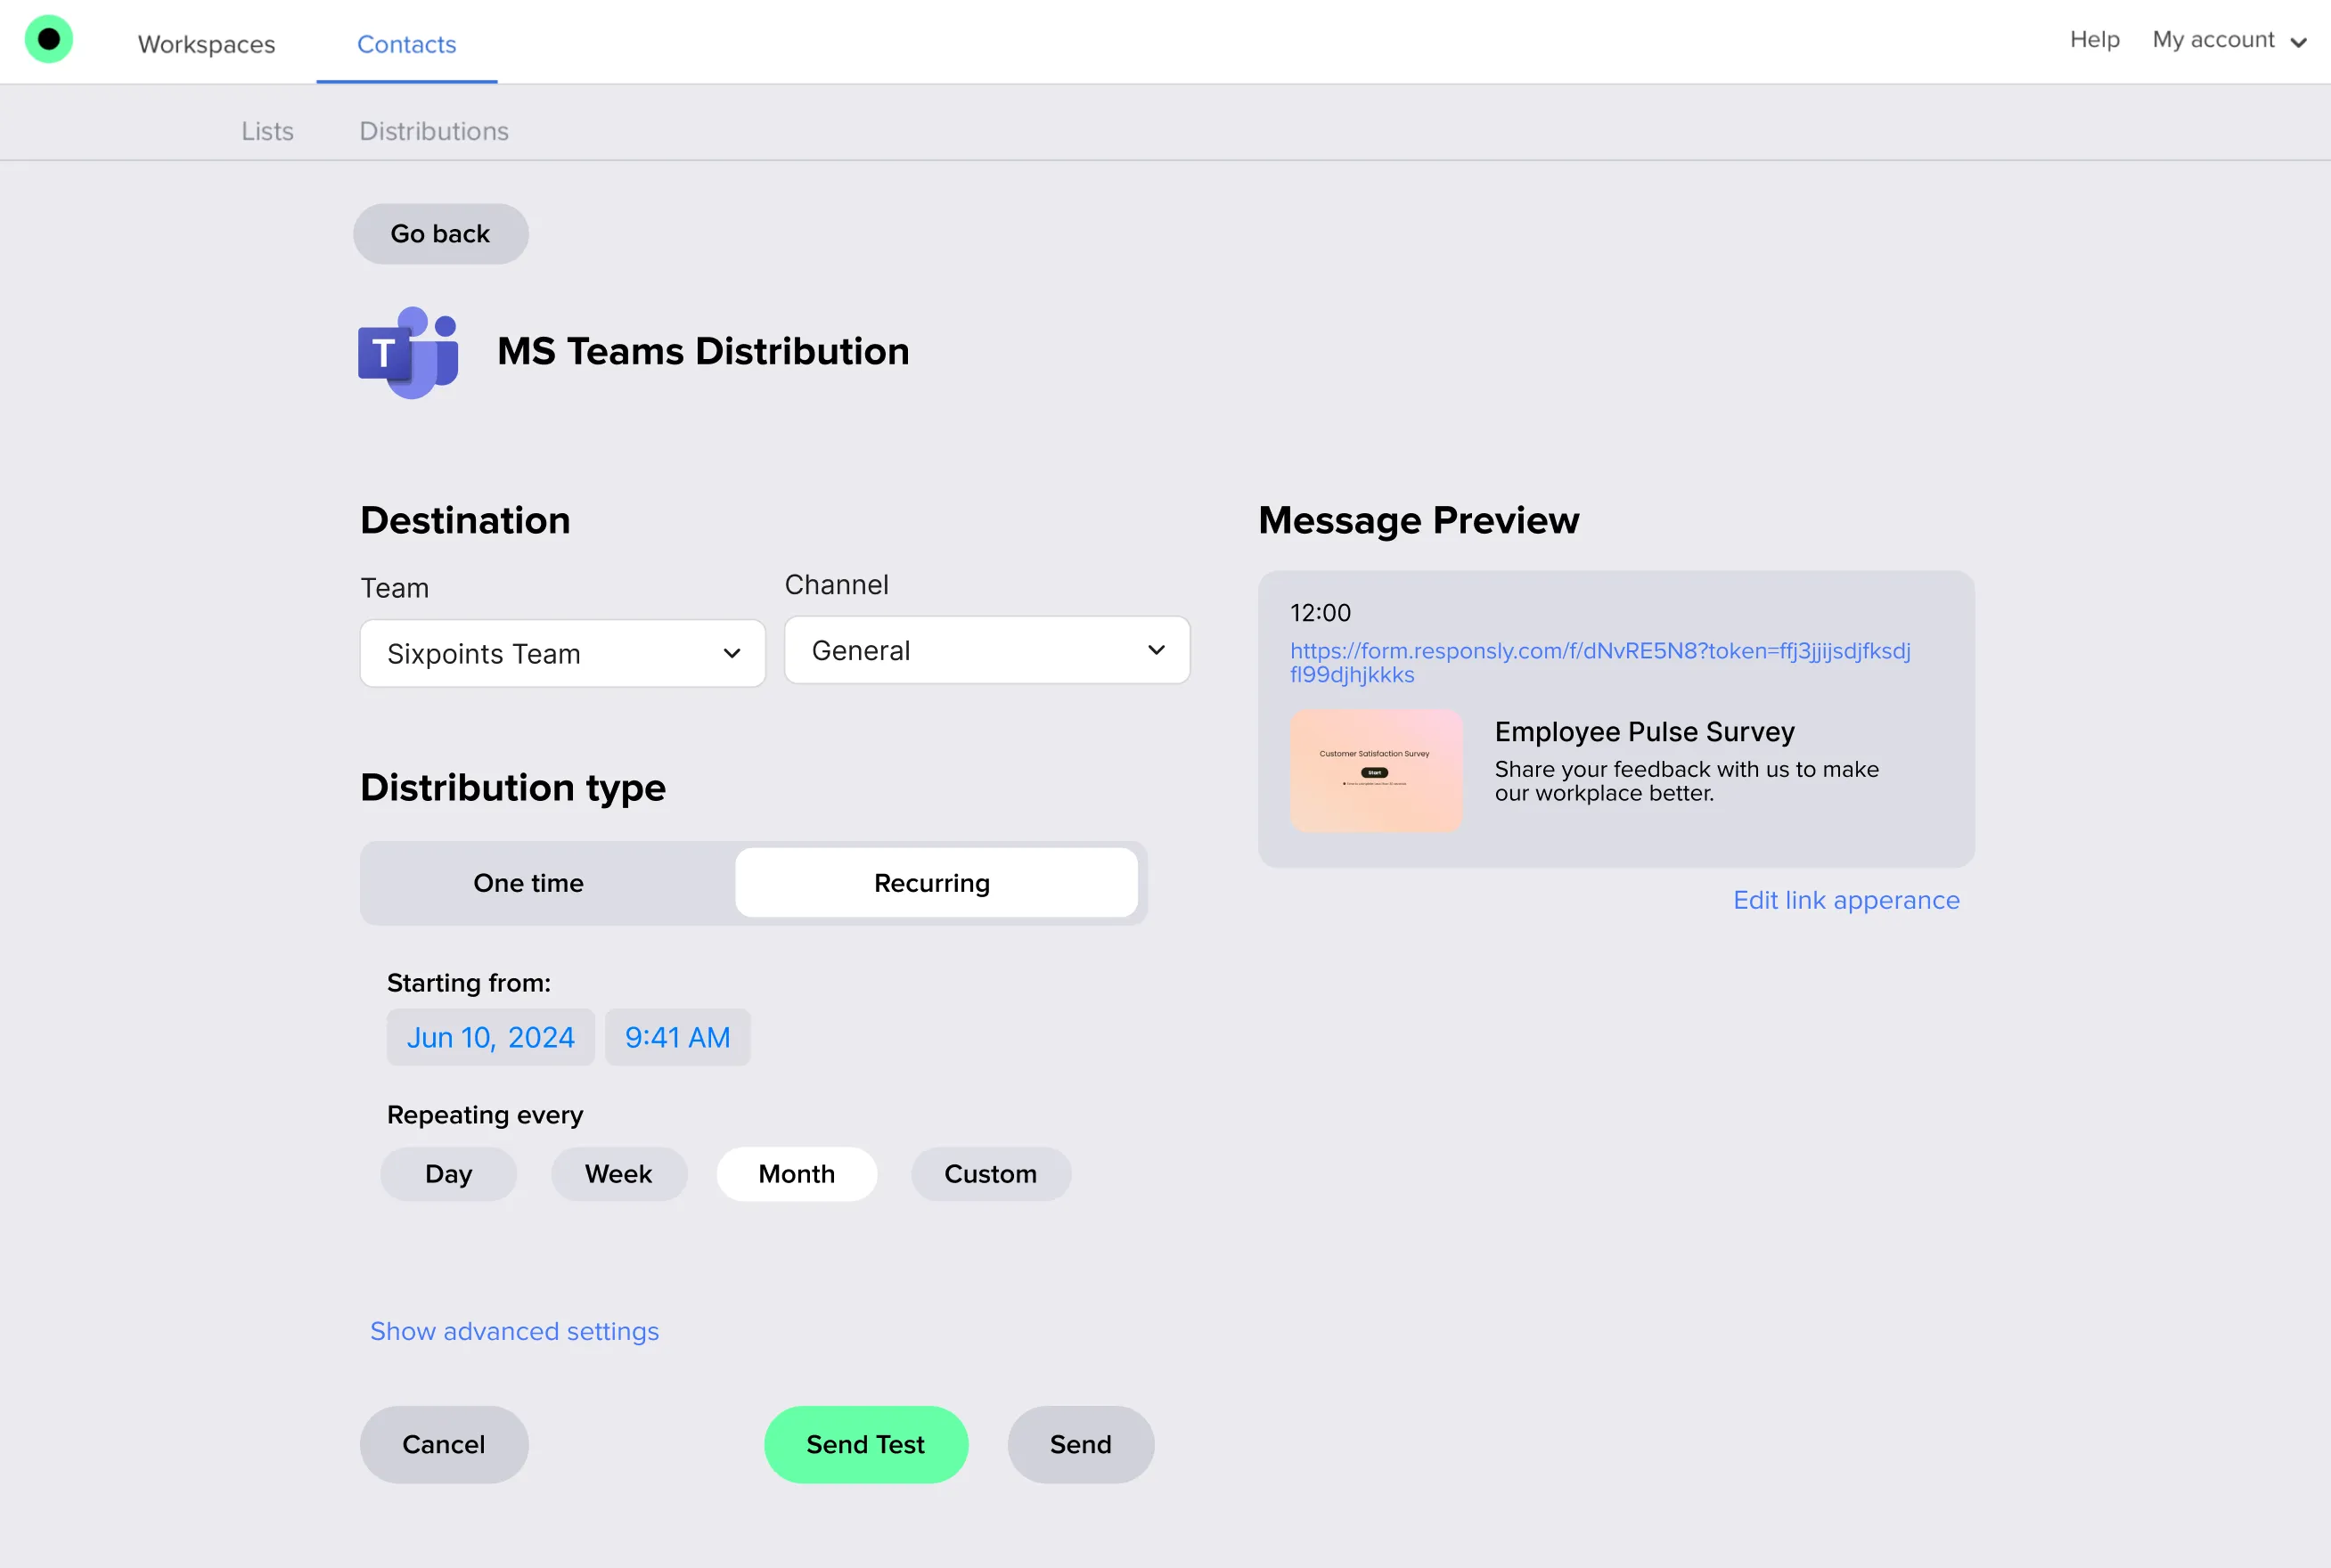Click the Go back button

pos(440,233)
